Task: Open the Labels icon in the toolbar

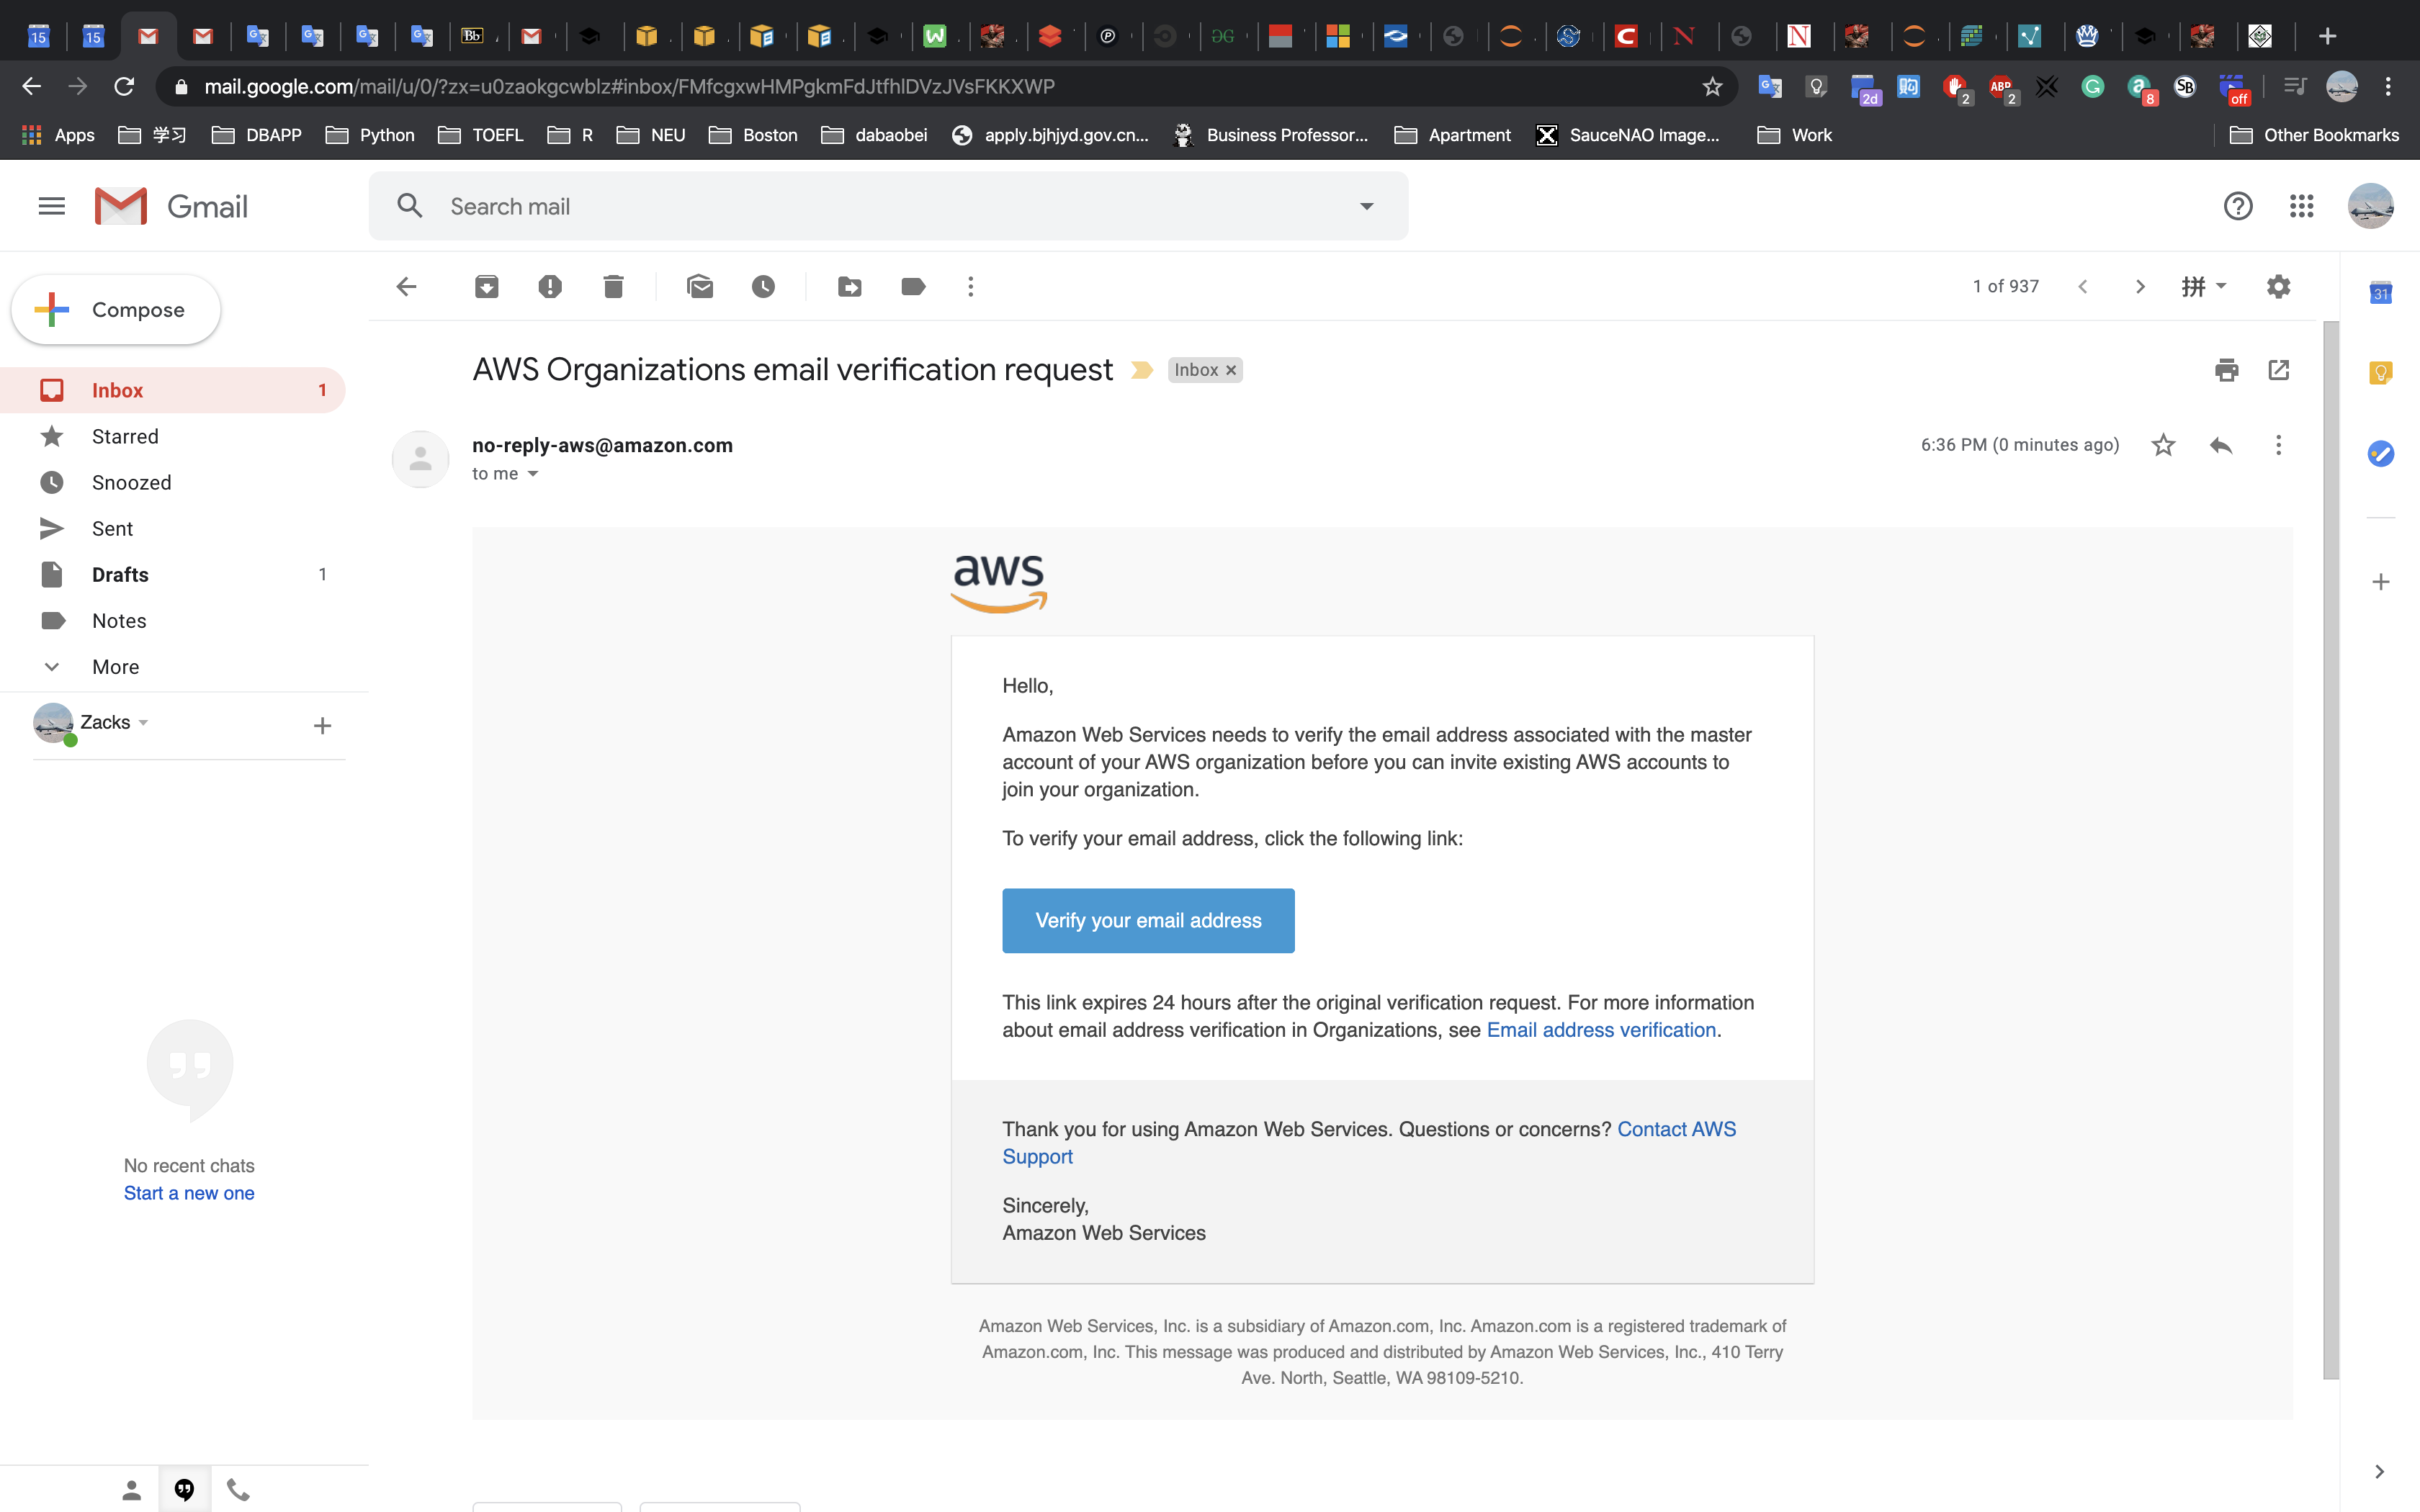Action: click(x=913, y=287)
